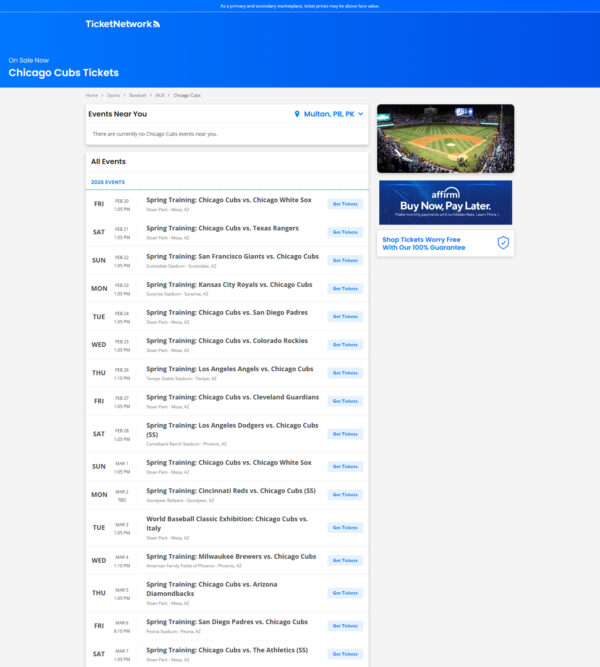Open Spring Training: Chicago Cubs vs. Texas Rangers
Screen dimensions: 600x667
[x=223, y=228]
